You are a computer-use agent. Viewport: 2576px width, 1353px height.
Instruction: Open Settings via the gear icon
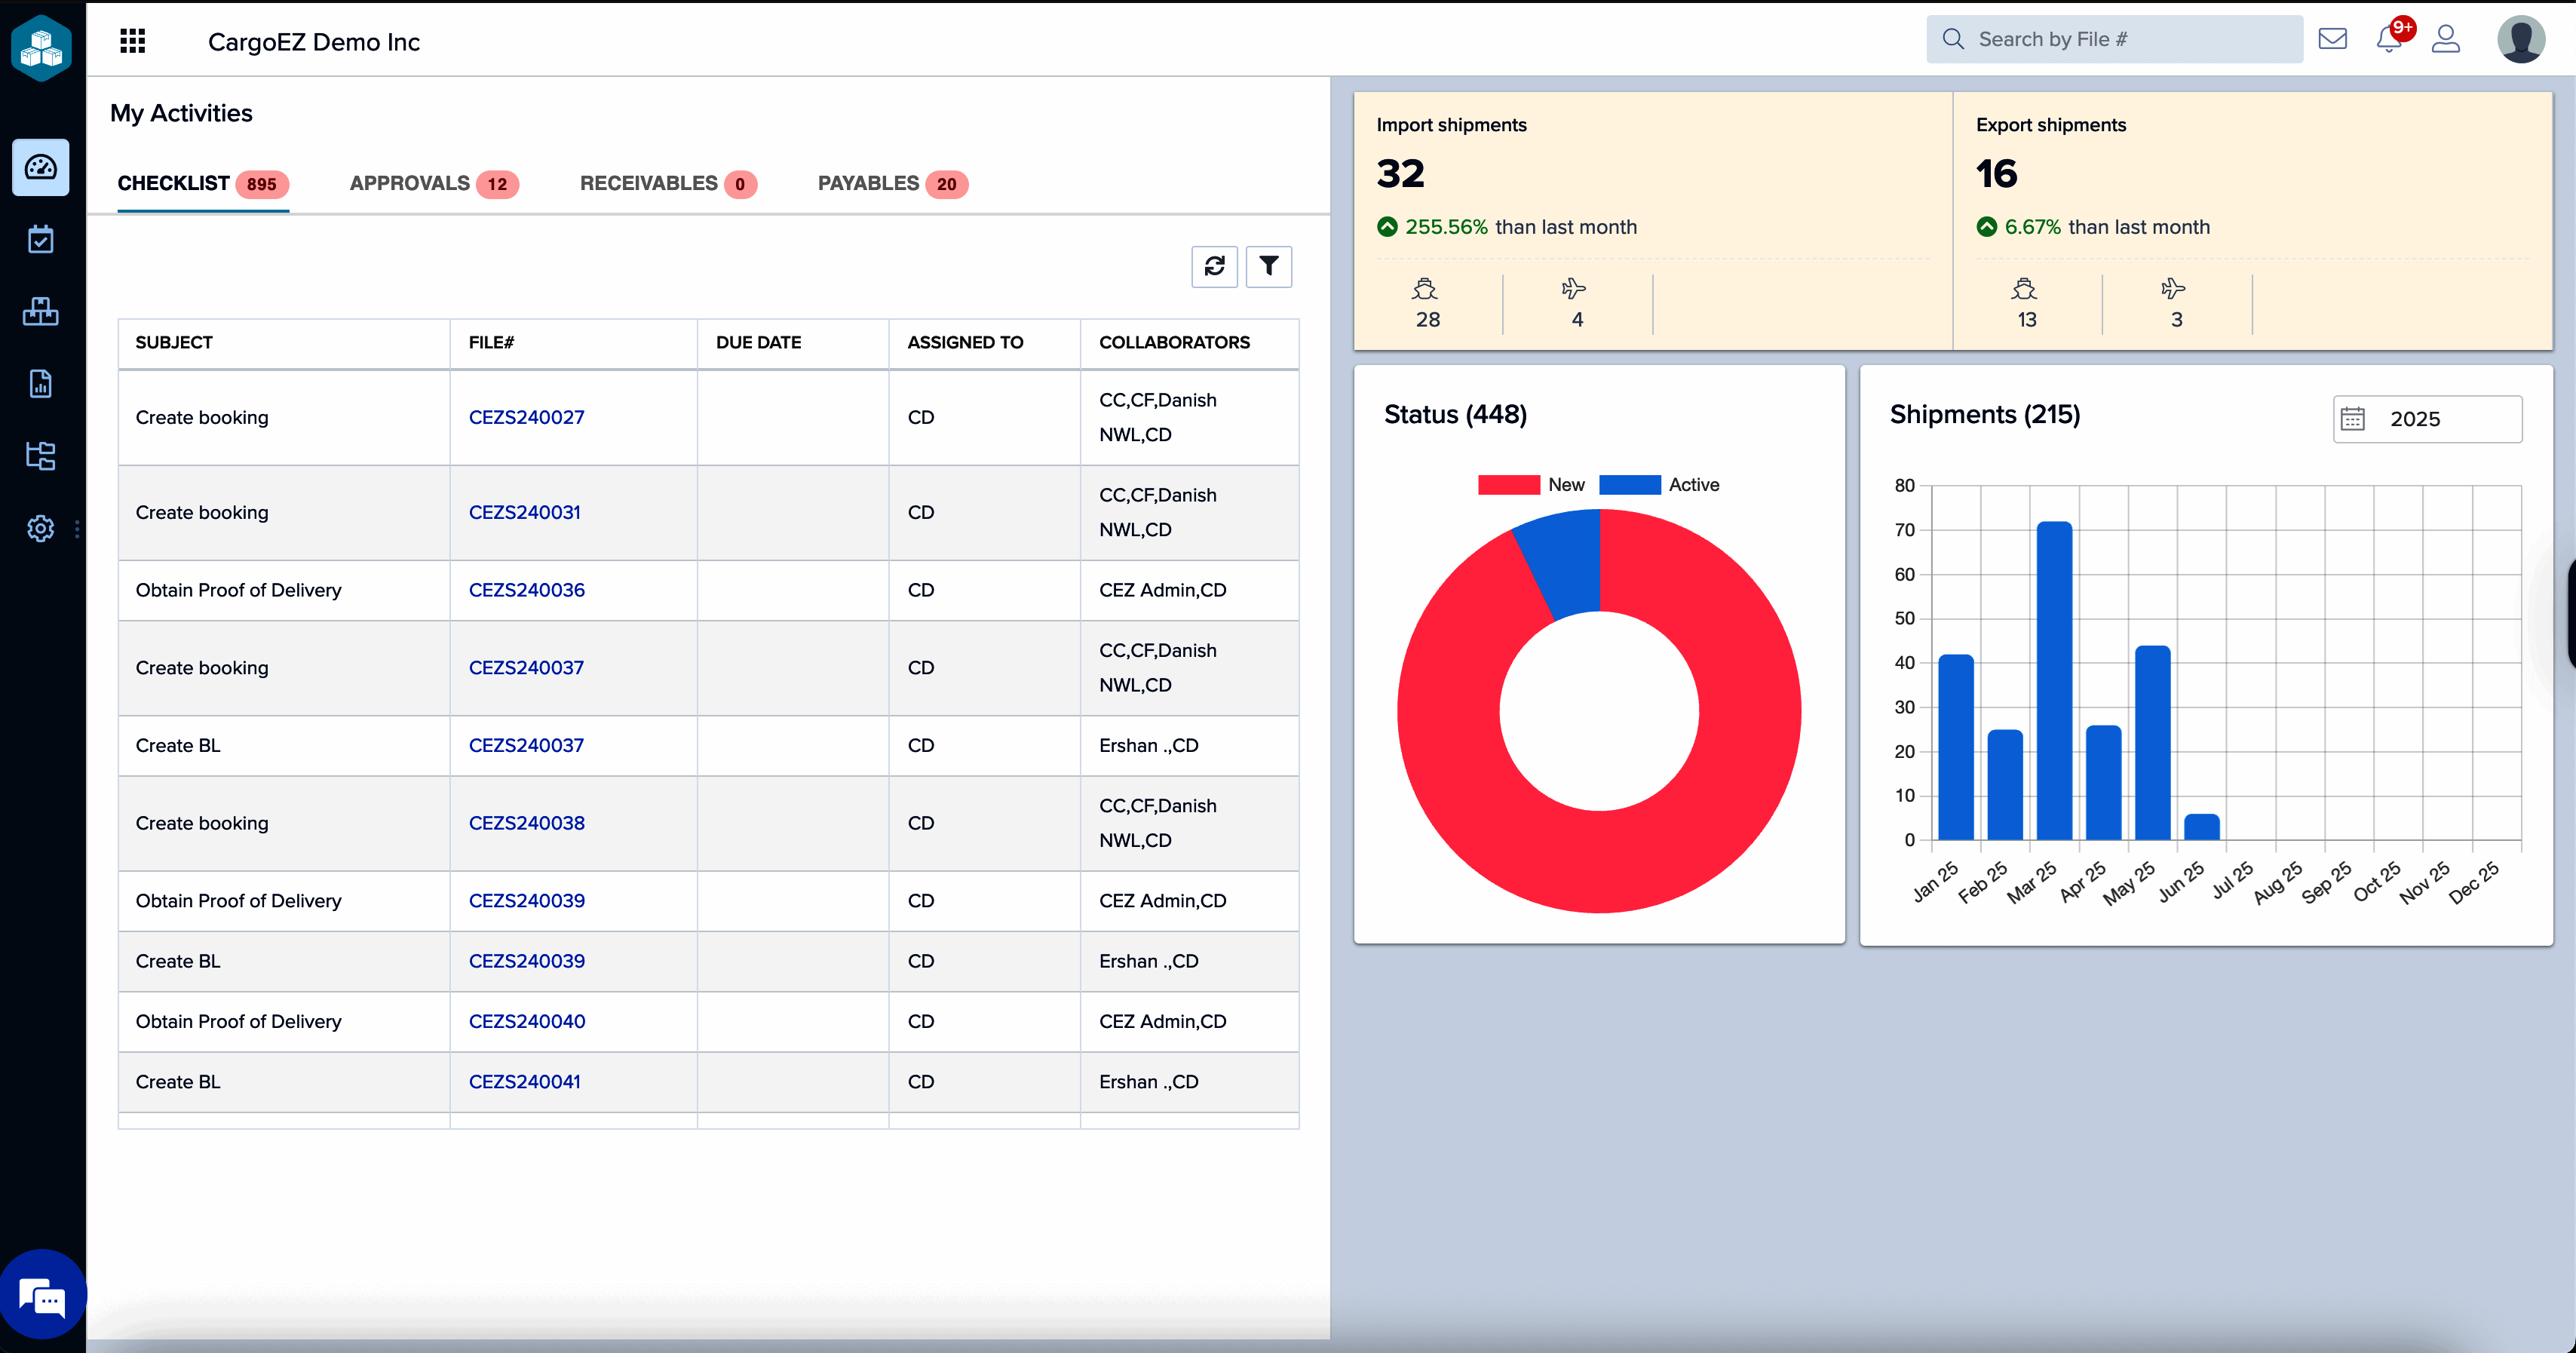coord(41,528)
